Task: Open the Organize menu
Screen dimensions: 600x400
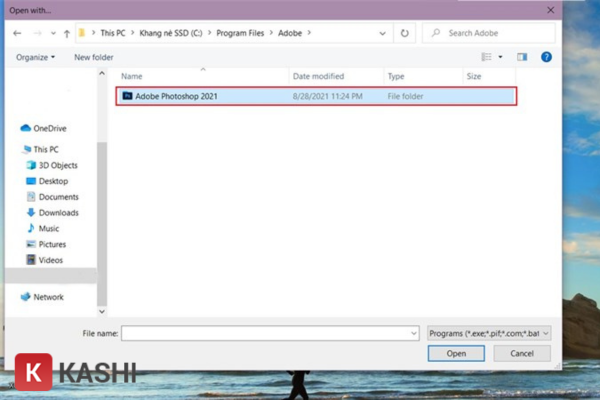Action: (x=35, y=57)
